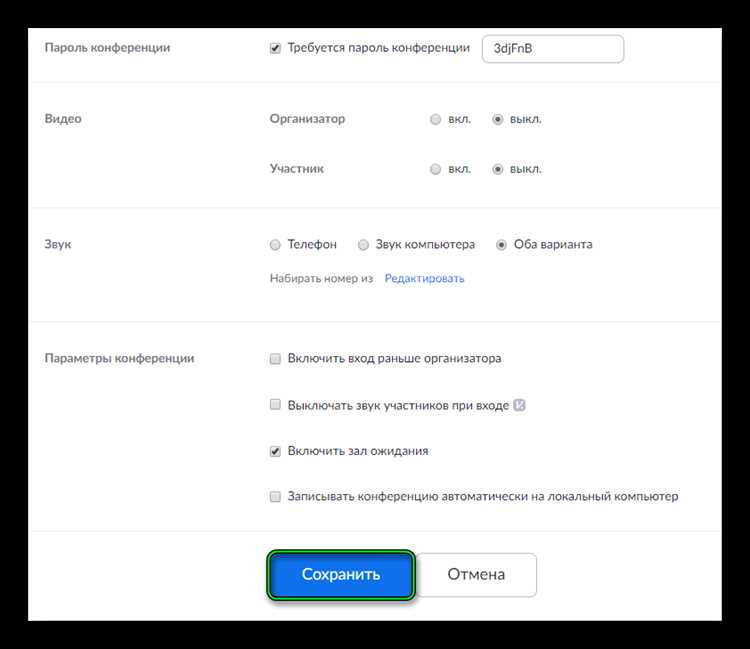Select 'выкл.' radio for Участник video
Screen dimensions: 750x649
tap(497, 169)
